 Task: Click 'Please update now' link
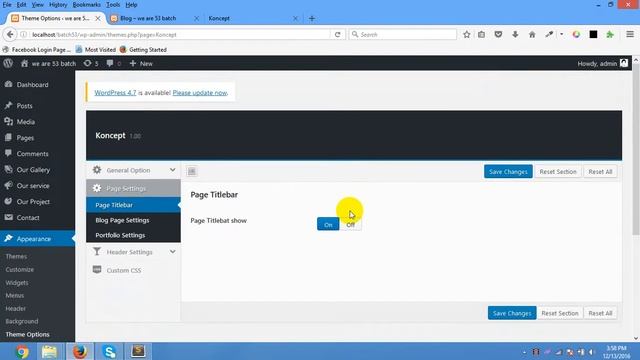[200, 93]
